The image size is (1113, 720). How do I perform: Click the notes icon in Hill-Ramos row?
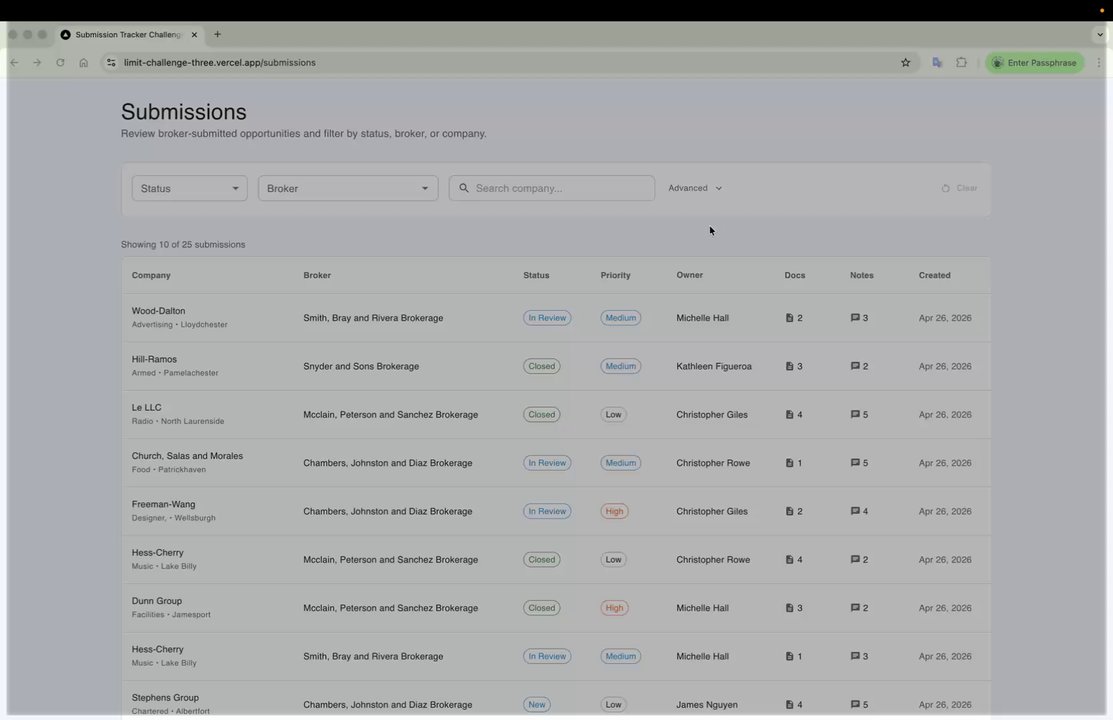pyautogui.click(x=855, y=366)
